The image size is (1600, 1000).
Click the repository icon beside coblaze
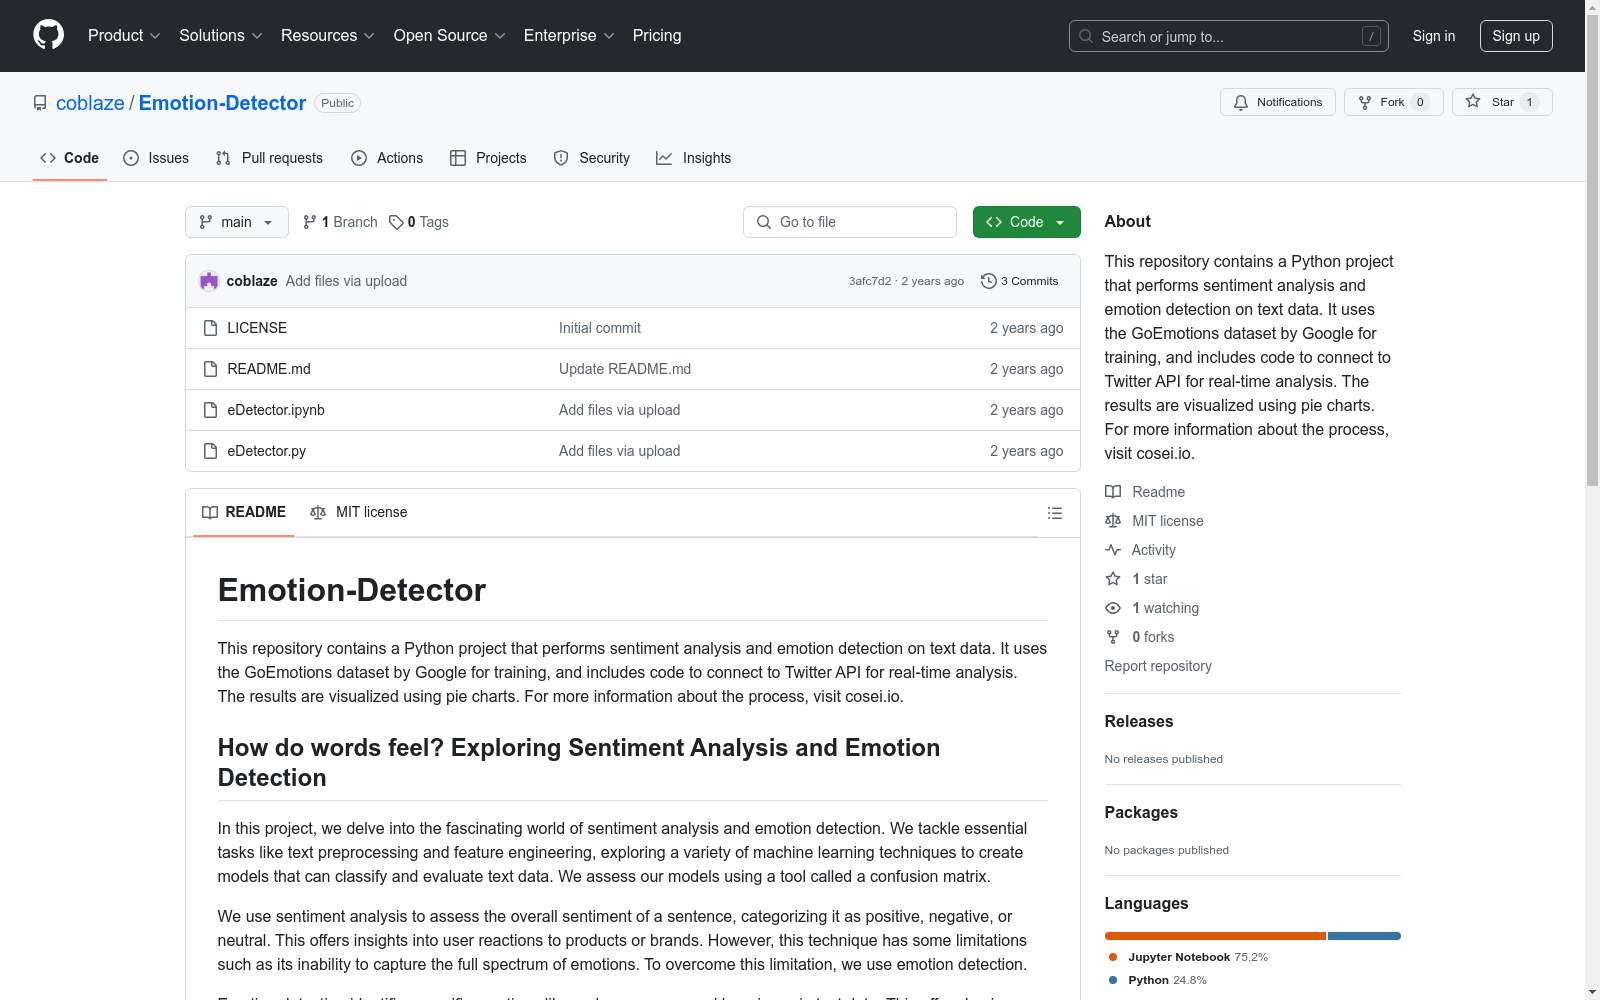(x=40, y=103)
